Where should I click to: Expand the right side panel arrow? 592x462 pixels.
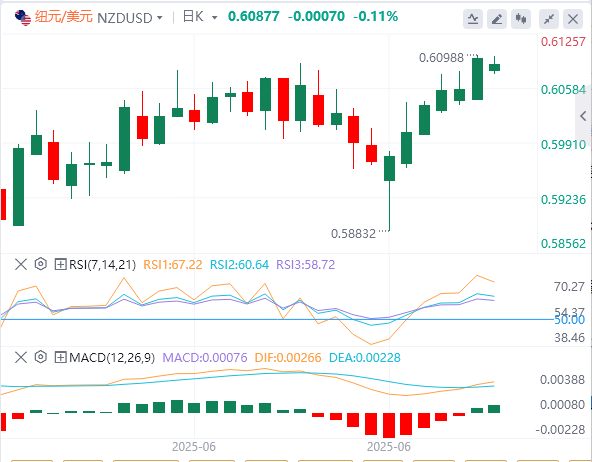[583, 116]
